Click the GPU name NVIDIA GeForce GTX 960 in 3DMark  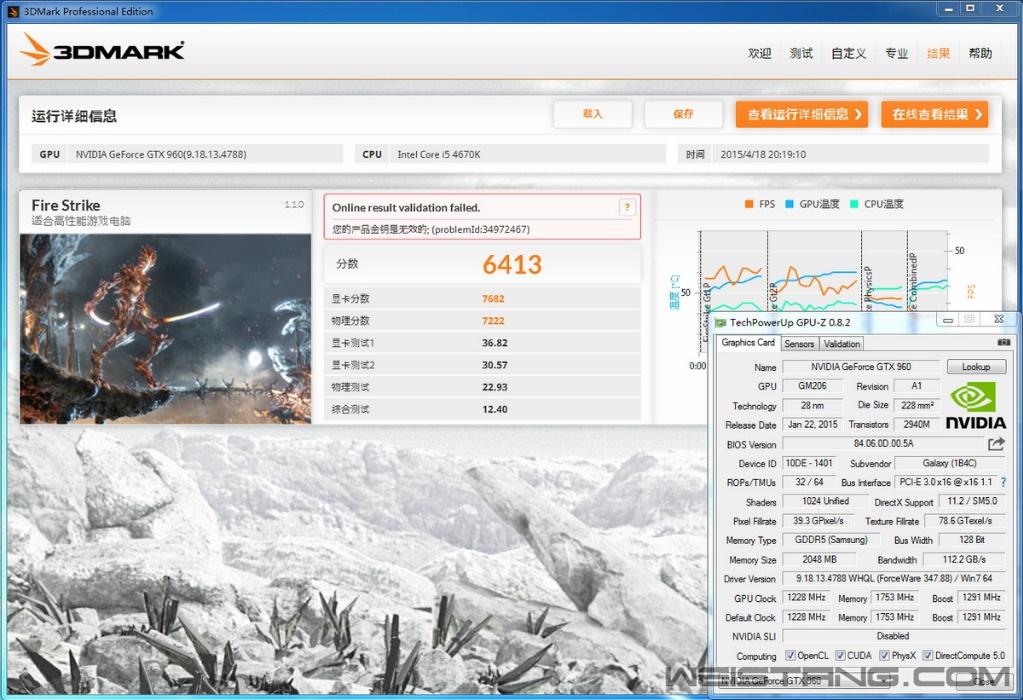pyautogui.click(x=161, y=155)
